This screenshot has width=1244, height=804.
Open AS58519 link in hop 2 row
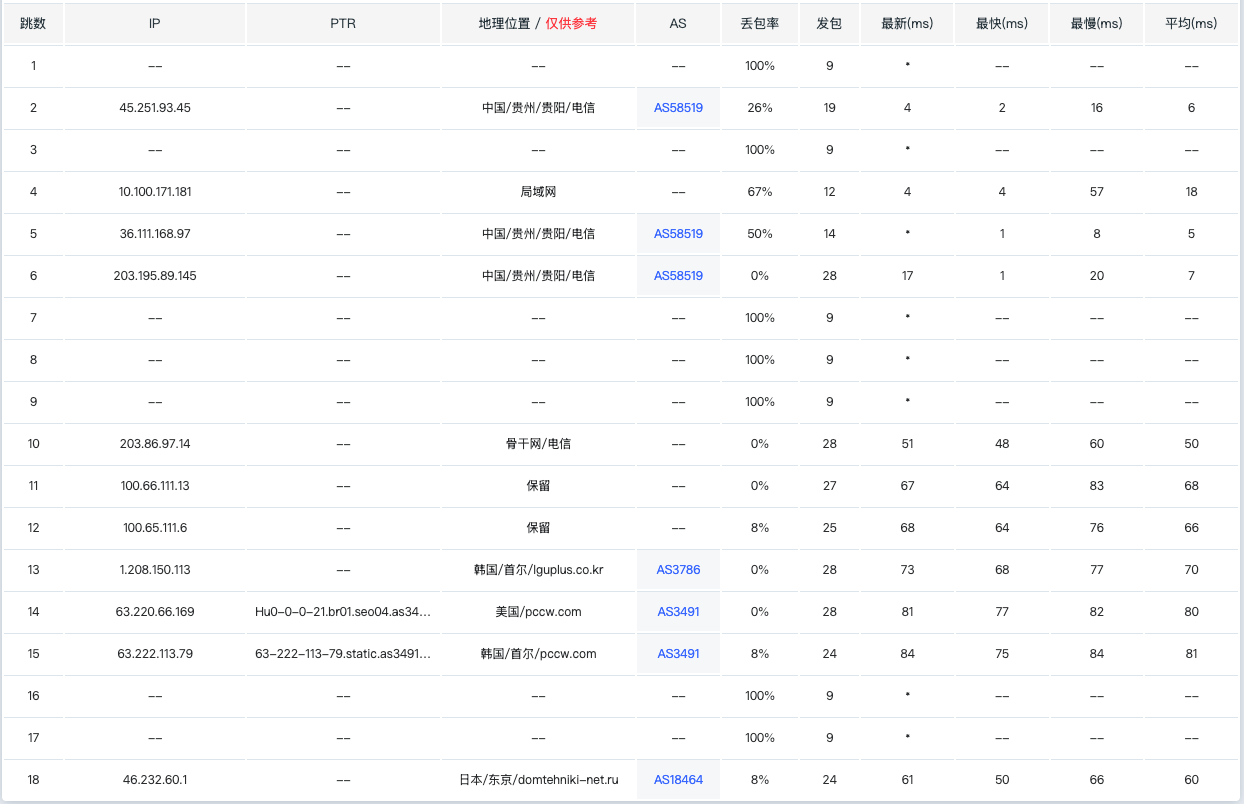tap(678, 108)
